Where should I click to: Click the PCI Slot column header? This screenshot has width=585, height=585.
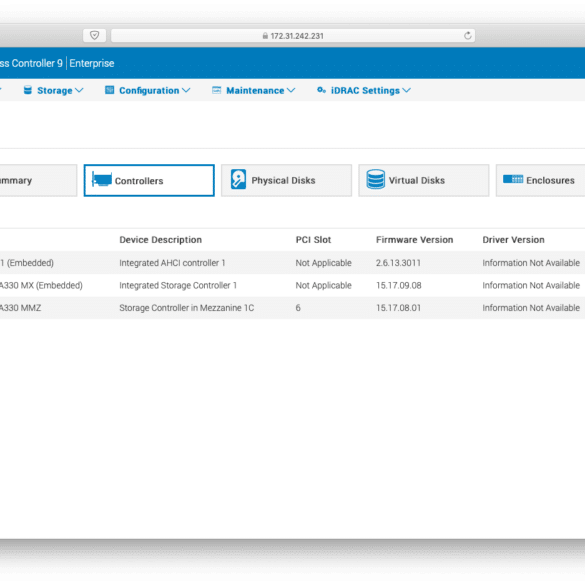click(x=313, y=240)
